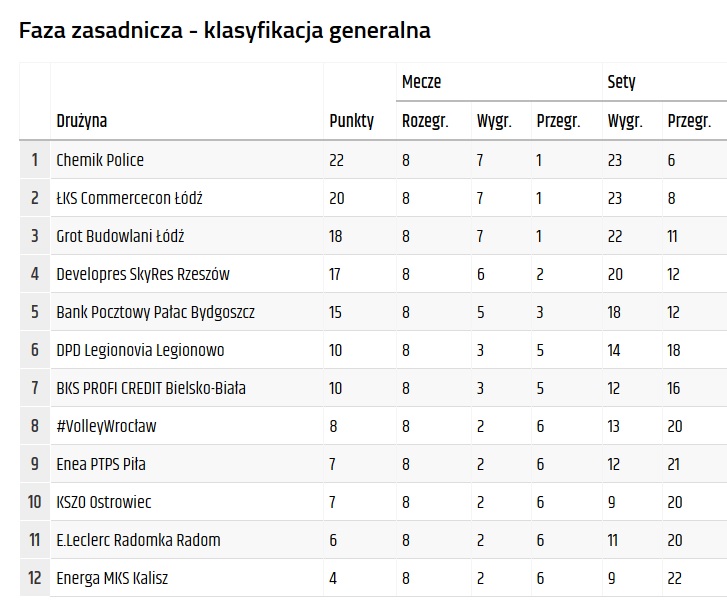Click DPD Legionovia Legionowo team name
This screenshot has height=601, width=727.
coord(140,350)
